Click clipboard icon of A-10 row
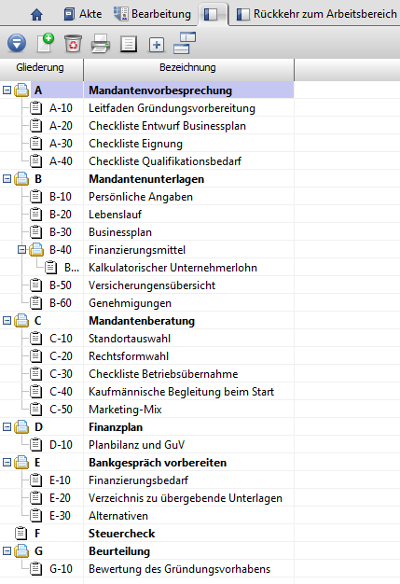The image size is (400, 584). [x=36, y=108]
